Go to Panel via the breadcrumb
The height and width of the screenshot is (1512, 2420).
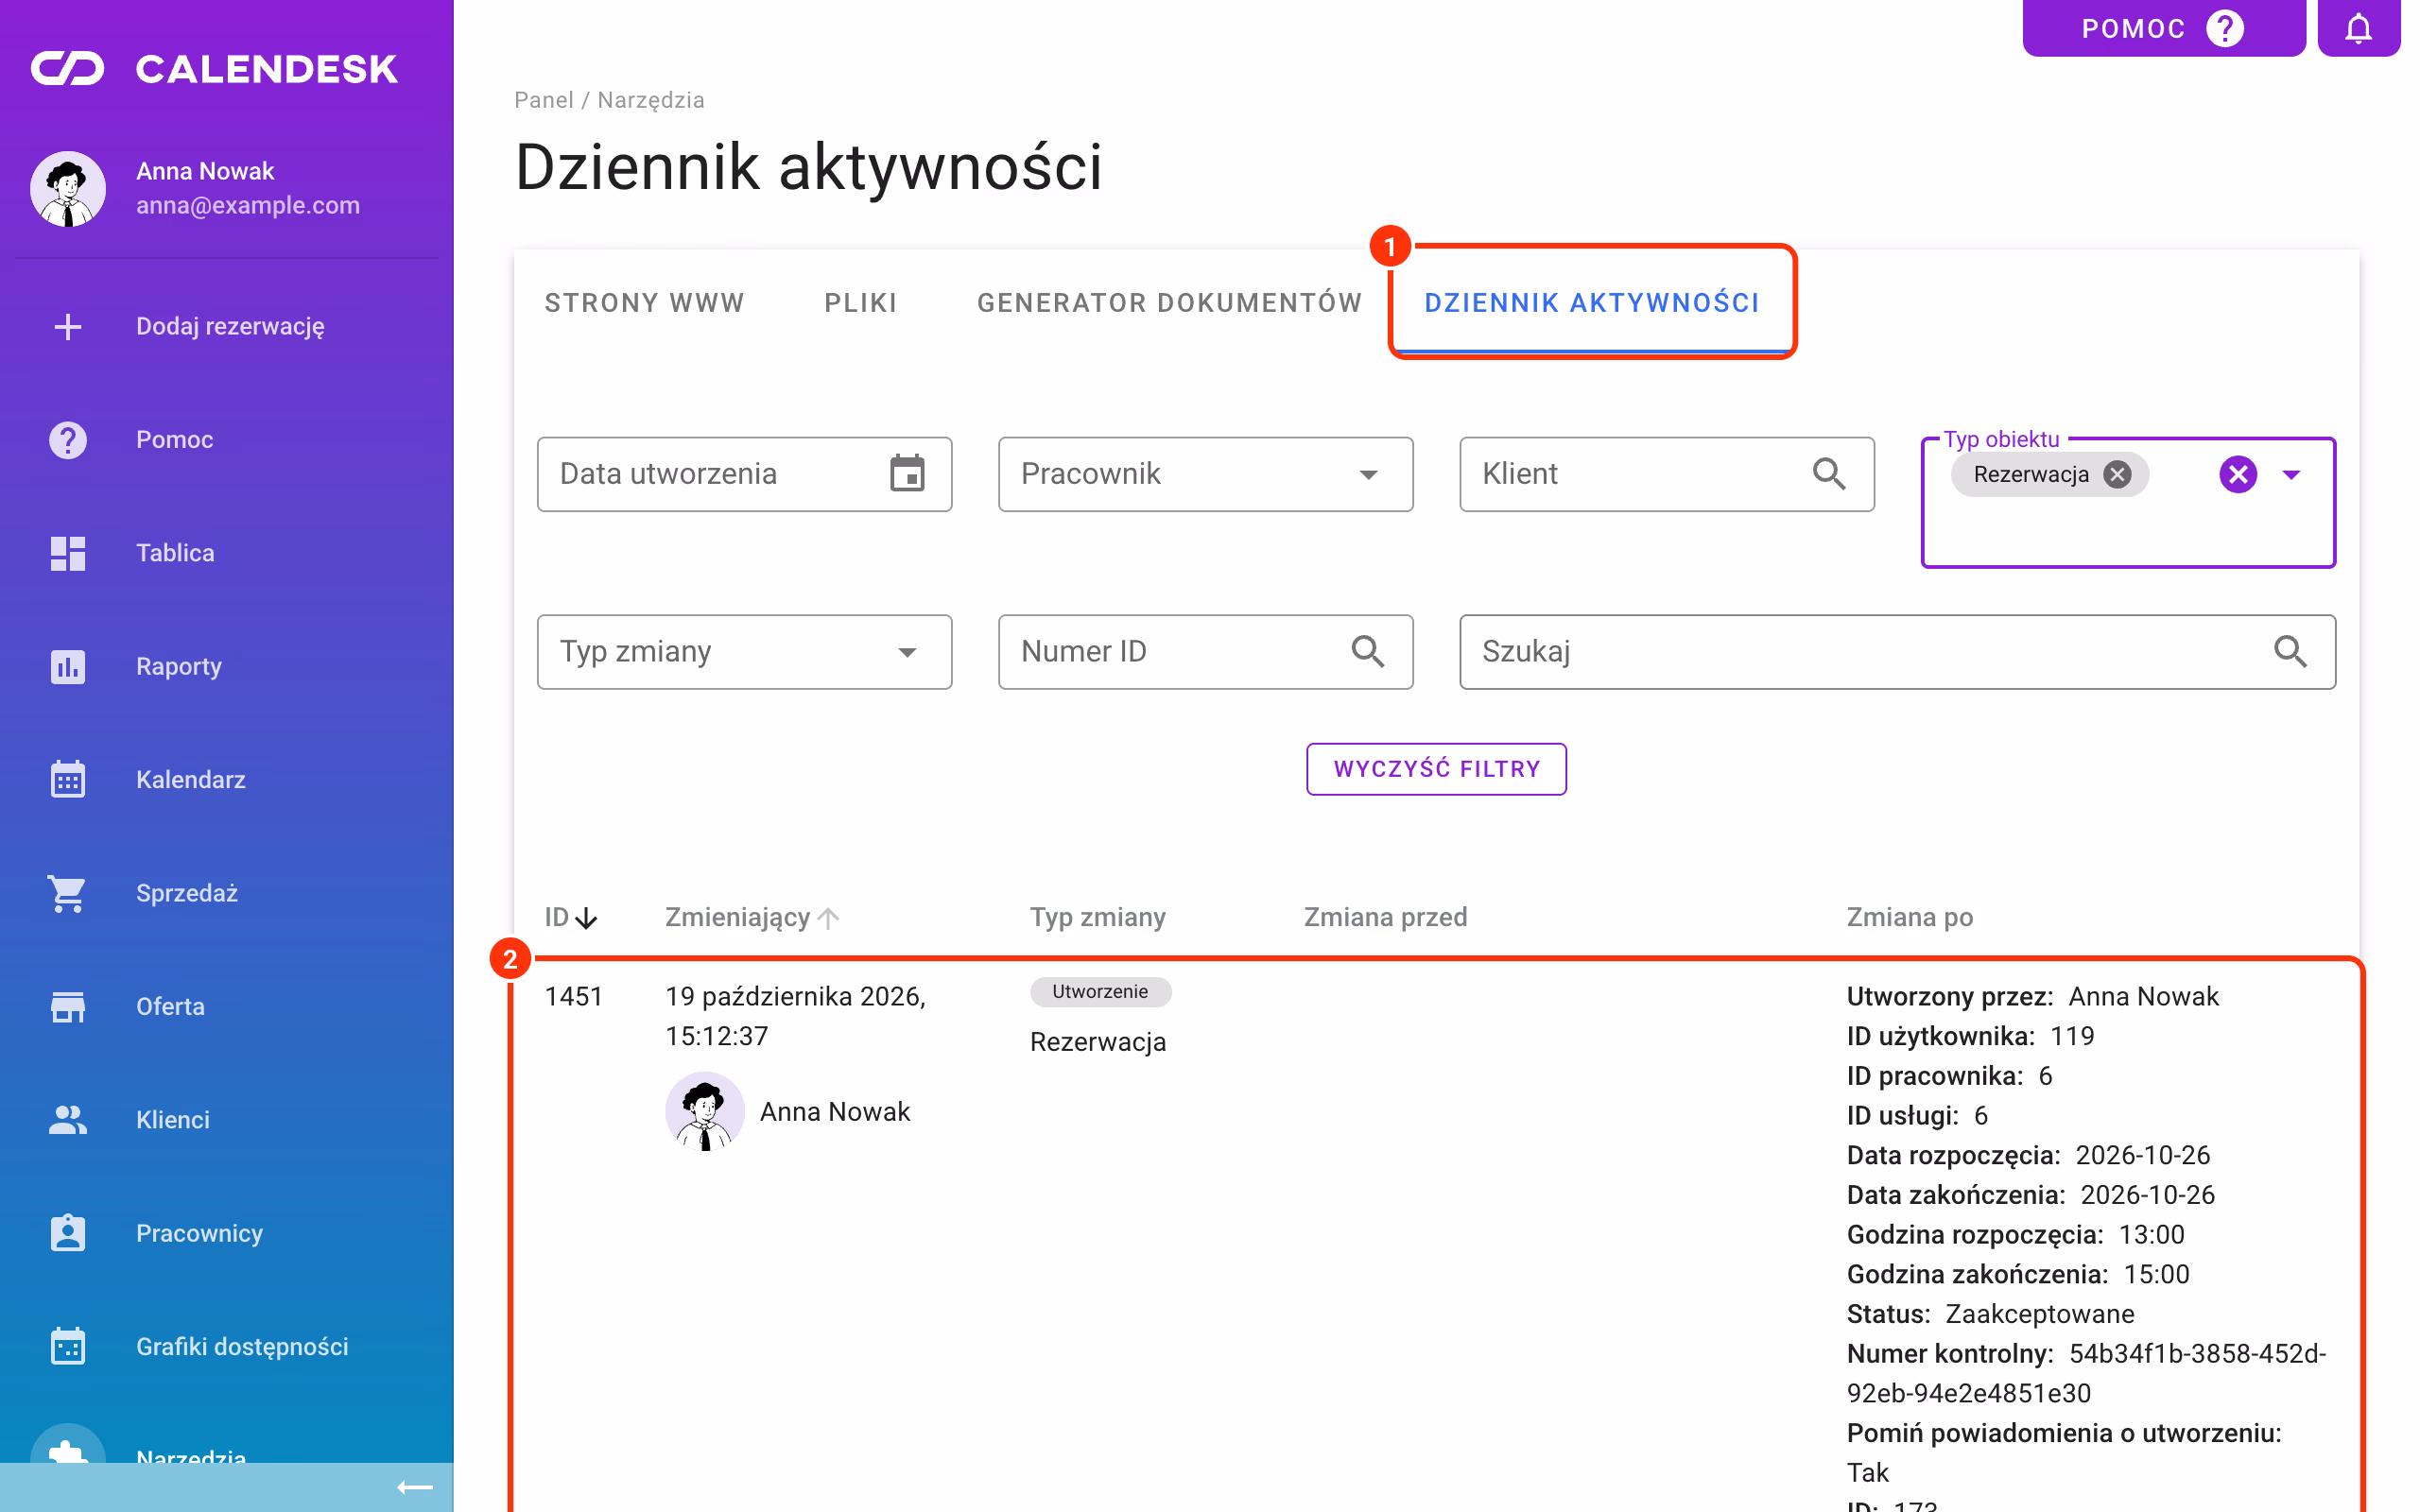[x=544, y=100]
